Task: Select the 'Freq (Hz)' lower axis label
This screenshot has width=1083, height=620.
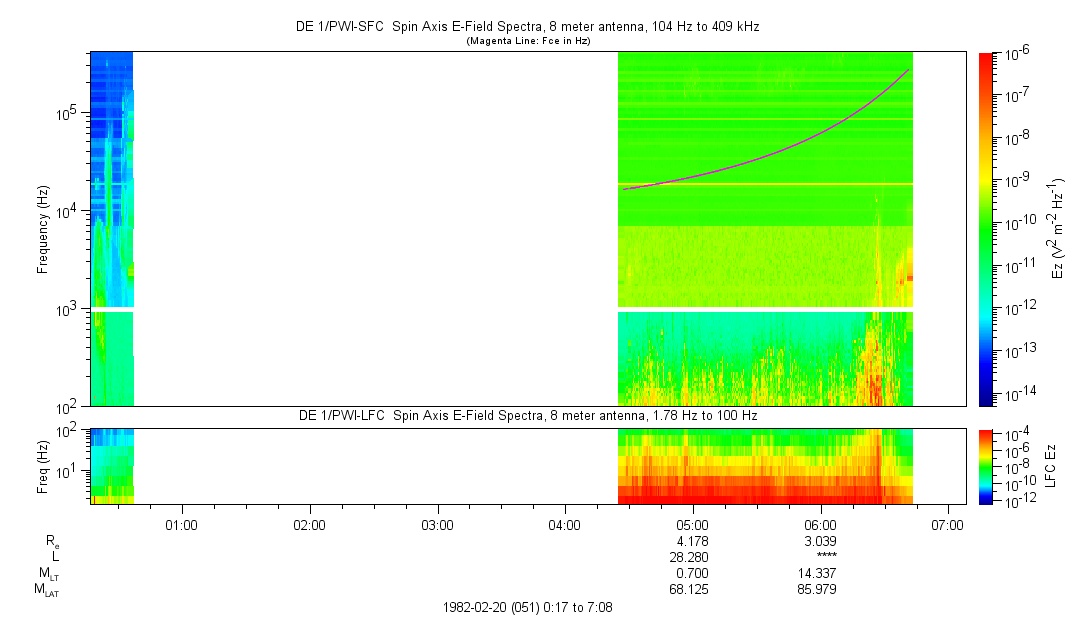Action: pyautogui.click(x=43, y=466)
